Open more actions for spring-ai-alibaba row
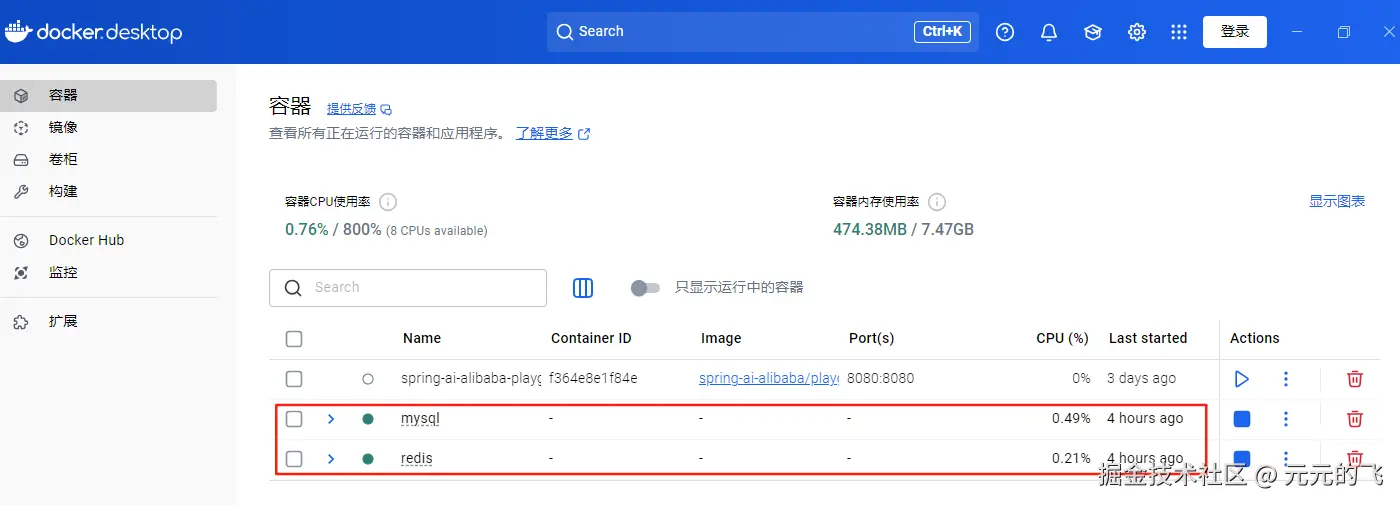The height and width of the screenshot is (505, 1400). pyautogui.click(x=1286, y=379)
